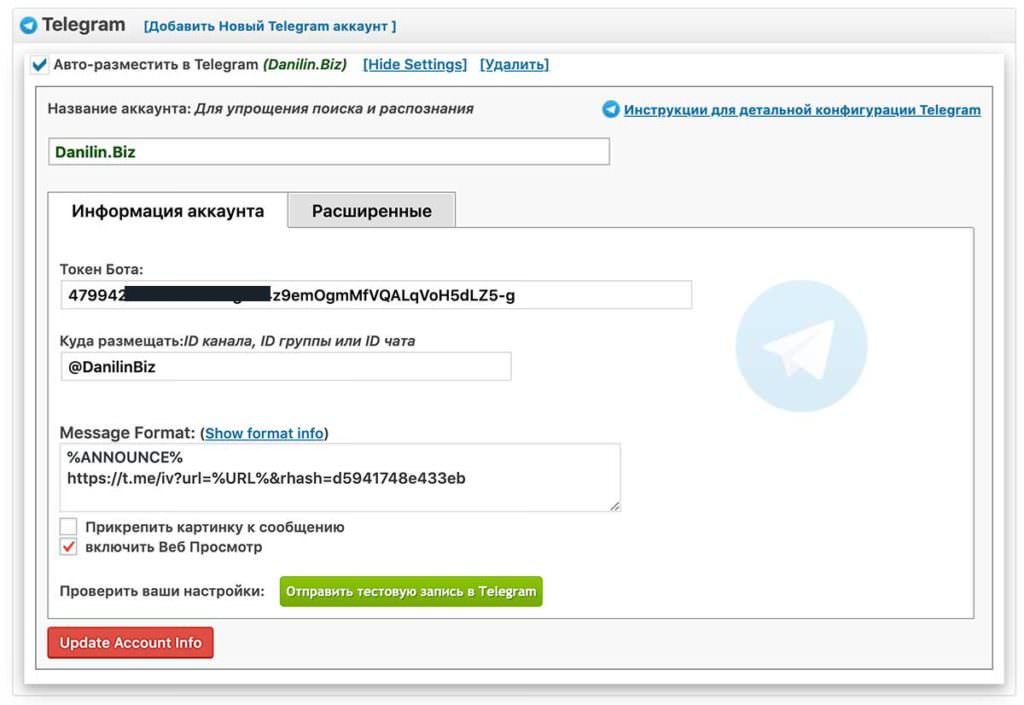Select the Информация аккаунта tab

tap(168, 211)
